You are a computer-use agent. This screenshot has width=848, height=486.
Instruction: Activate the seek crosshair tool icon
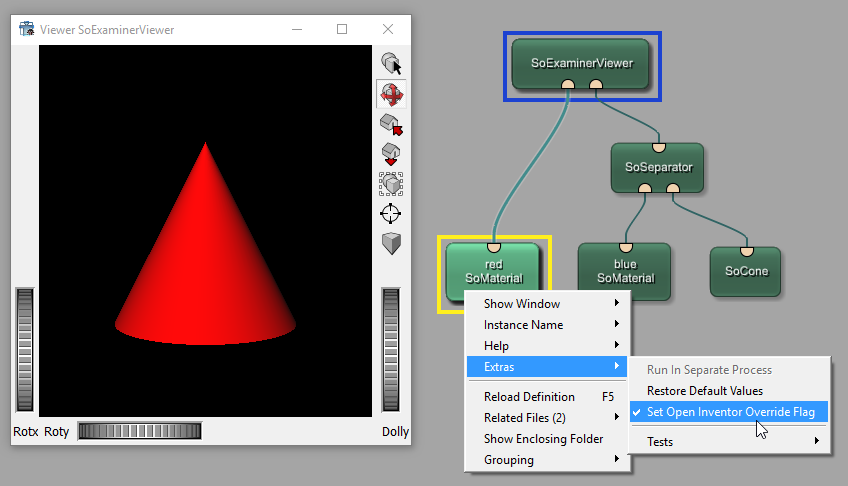391,214
